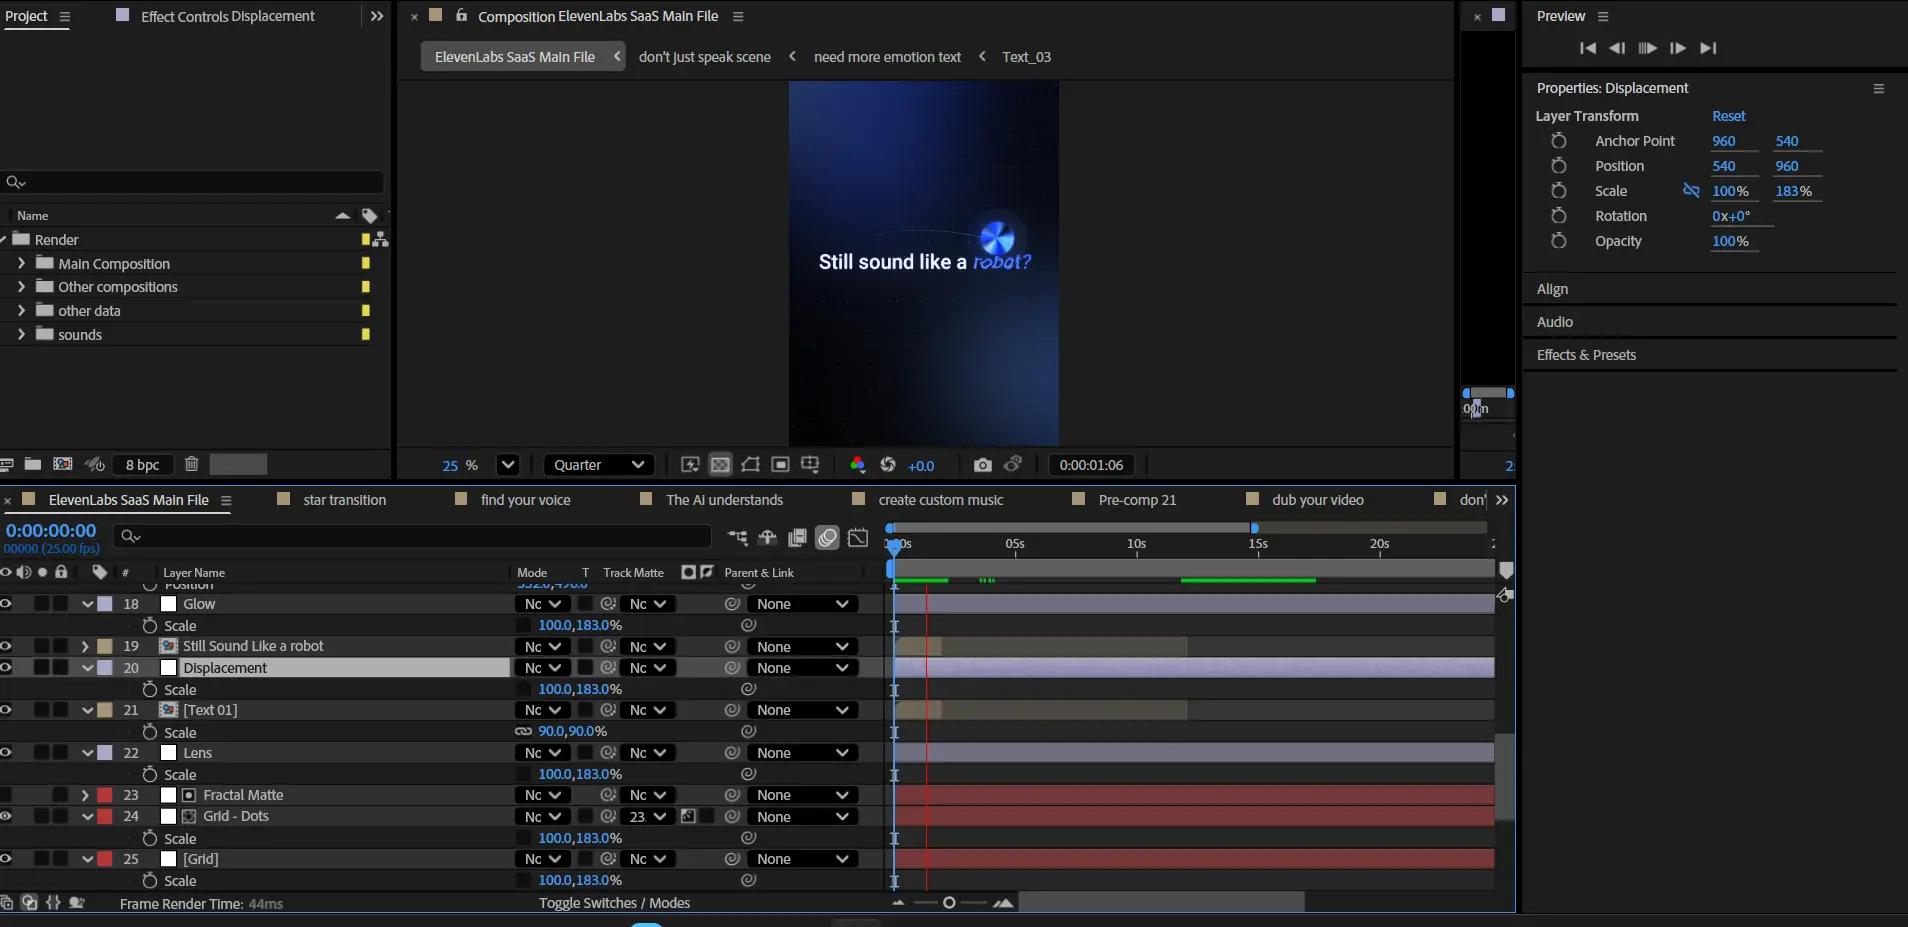Unlink the Scale constrain proportions toggle
Image resolution: width=1908 pixels, height=927 pixels.
point(1691,191)
